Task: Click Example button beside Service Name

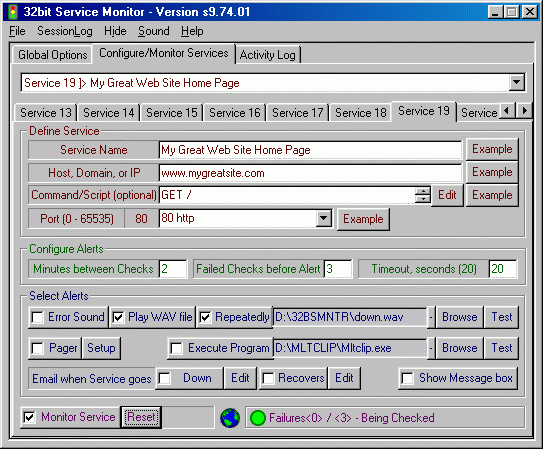Action: [x=492, y=149]
